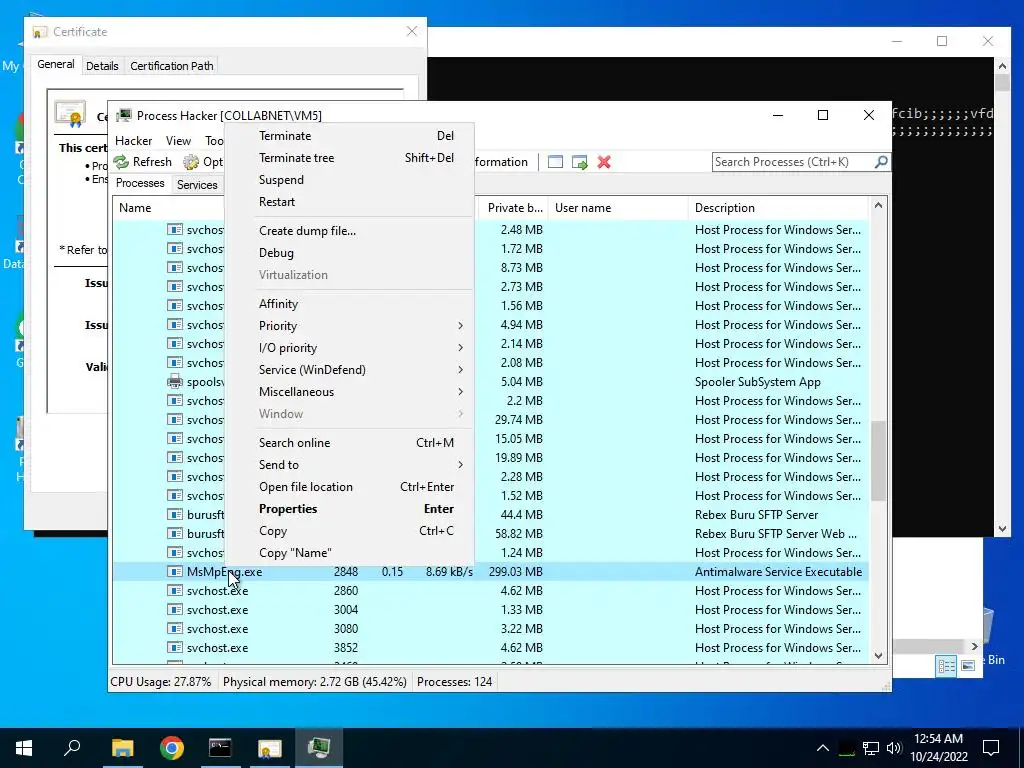This screenshot has height=768, width=1024.
Task: Open Google Chrome from taskbar
Action: click(x=172, y=748)
